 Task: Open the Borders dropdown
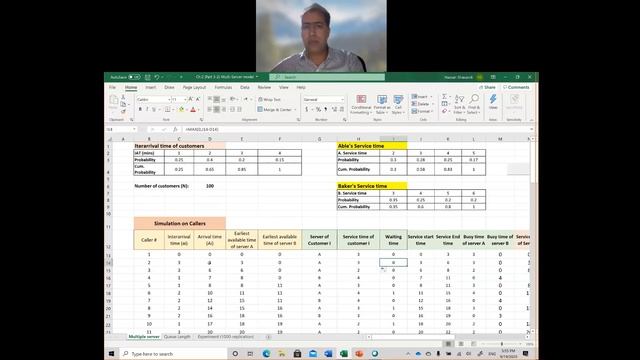pyautogui.click(x=173, y=109)
